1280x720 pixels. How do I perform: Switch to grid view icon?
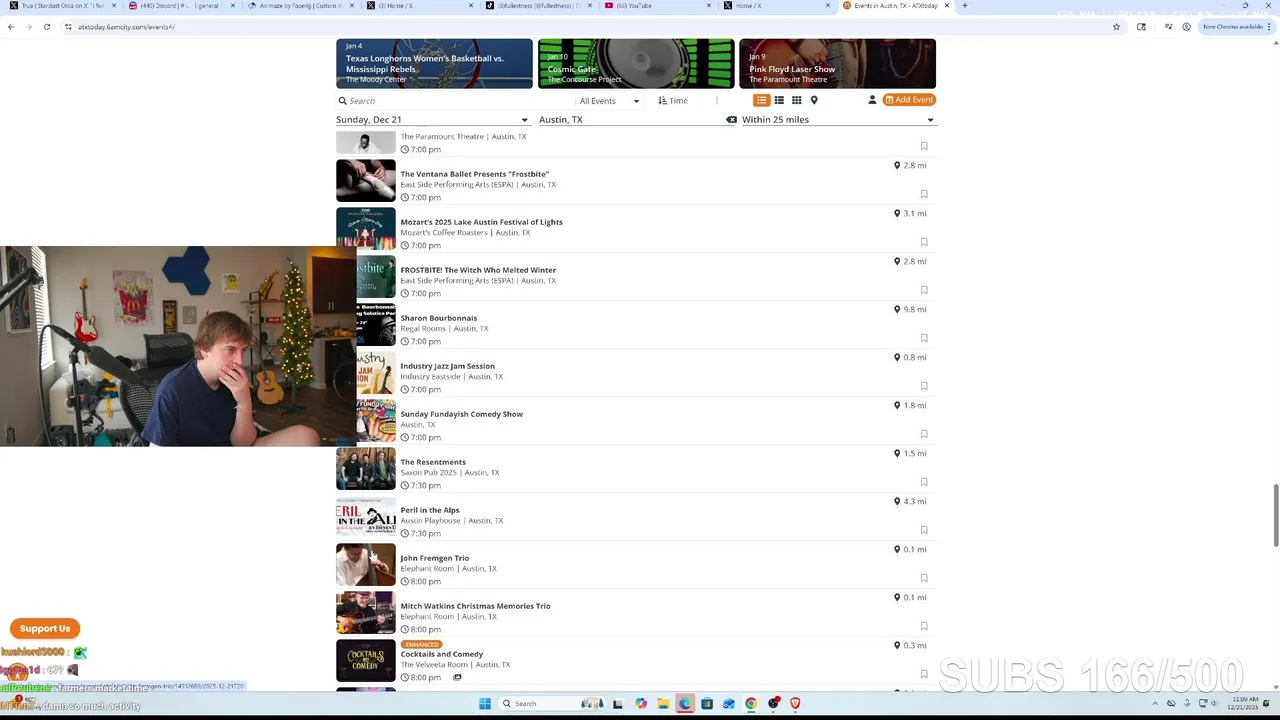coord(797,100)
